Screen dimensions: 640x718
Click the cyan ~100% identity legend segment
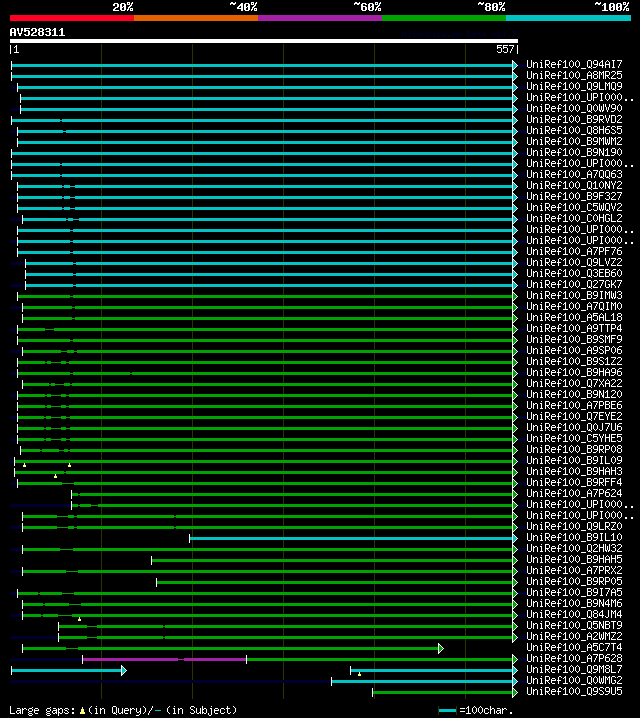(x=569, y=18)
